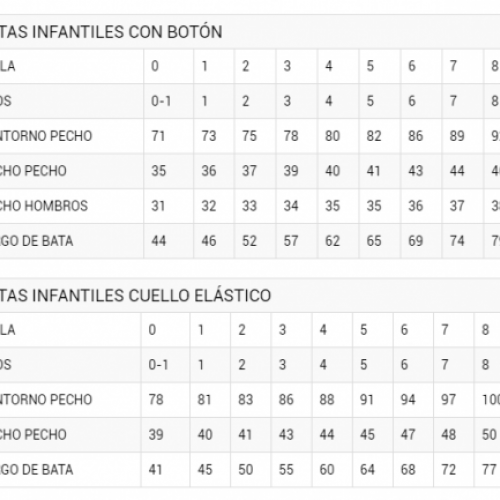The width and height of the screenshot is (500, 500).
Task: Click the BATAS INFANTILES CON BOTÓN table heading
Action: point(111,32)
